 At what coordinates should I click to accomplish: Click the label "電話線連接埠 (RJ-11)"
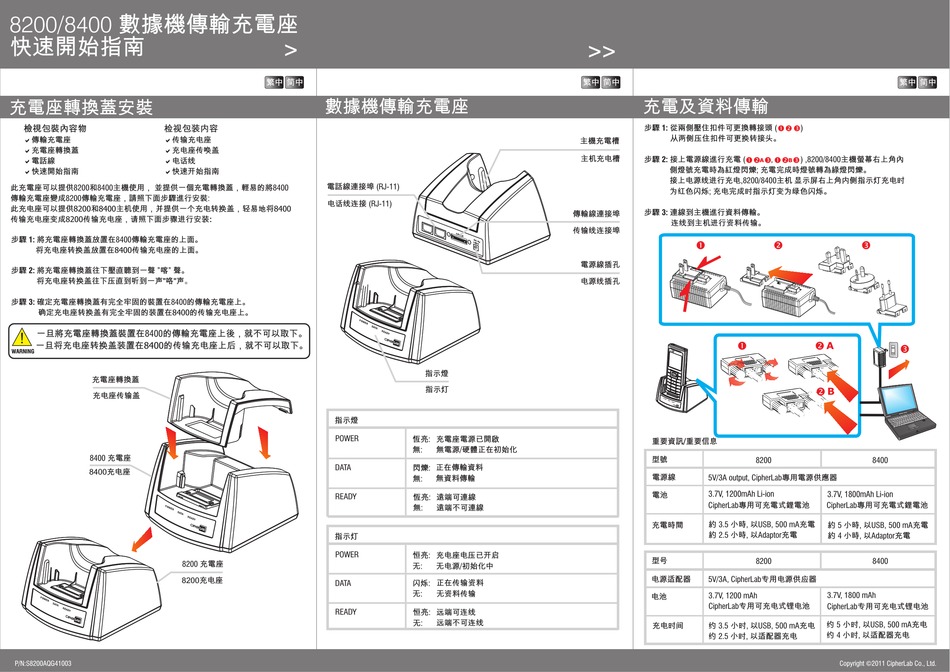point(364,187)
